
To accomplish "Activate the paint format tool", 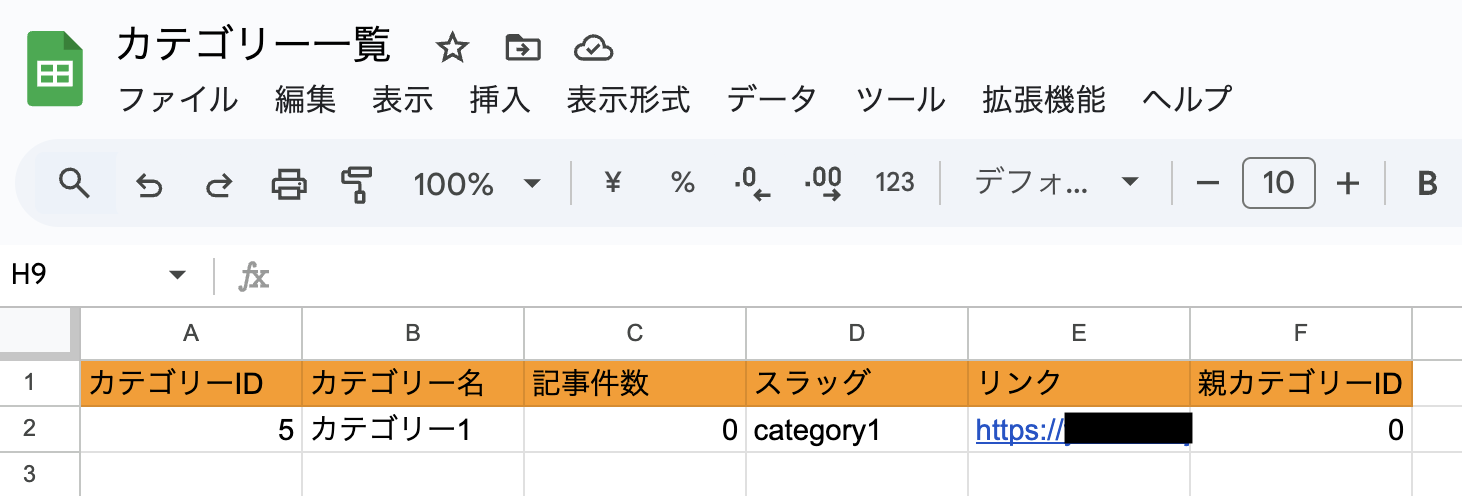I will pos(356,183).
